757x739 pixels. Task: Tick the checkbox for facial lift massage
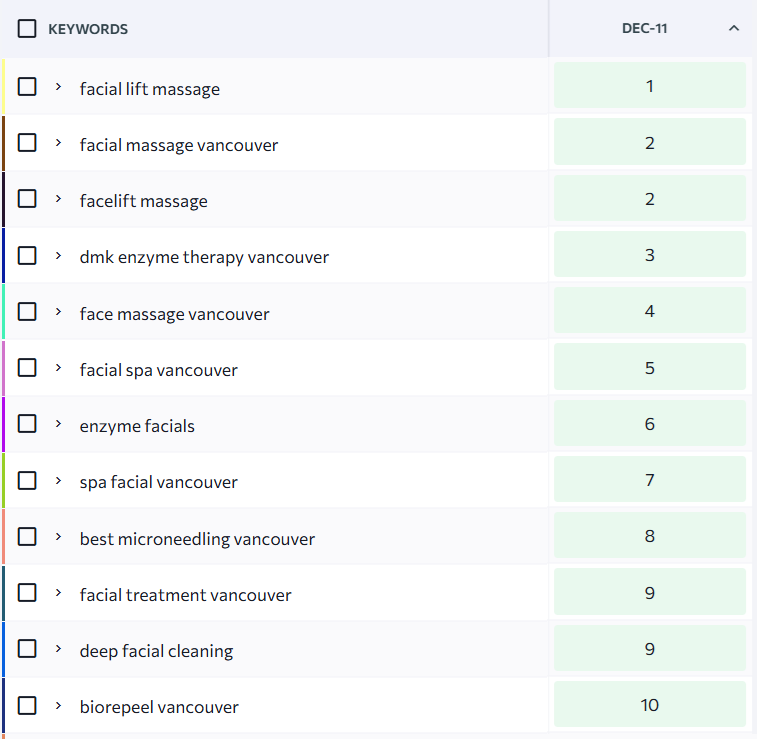[x=27, y=87]
